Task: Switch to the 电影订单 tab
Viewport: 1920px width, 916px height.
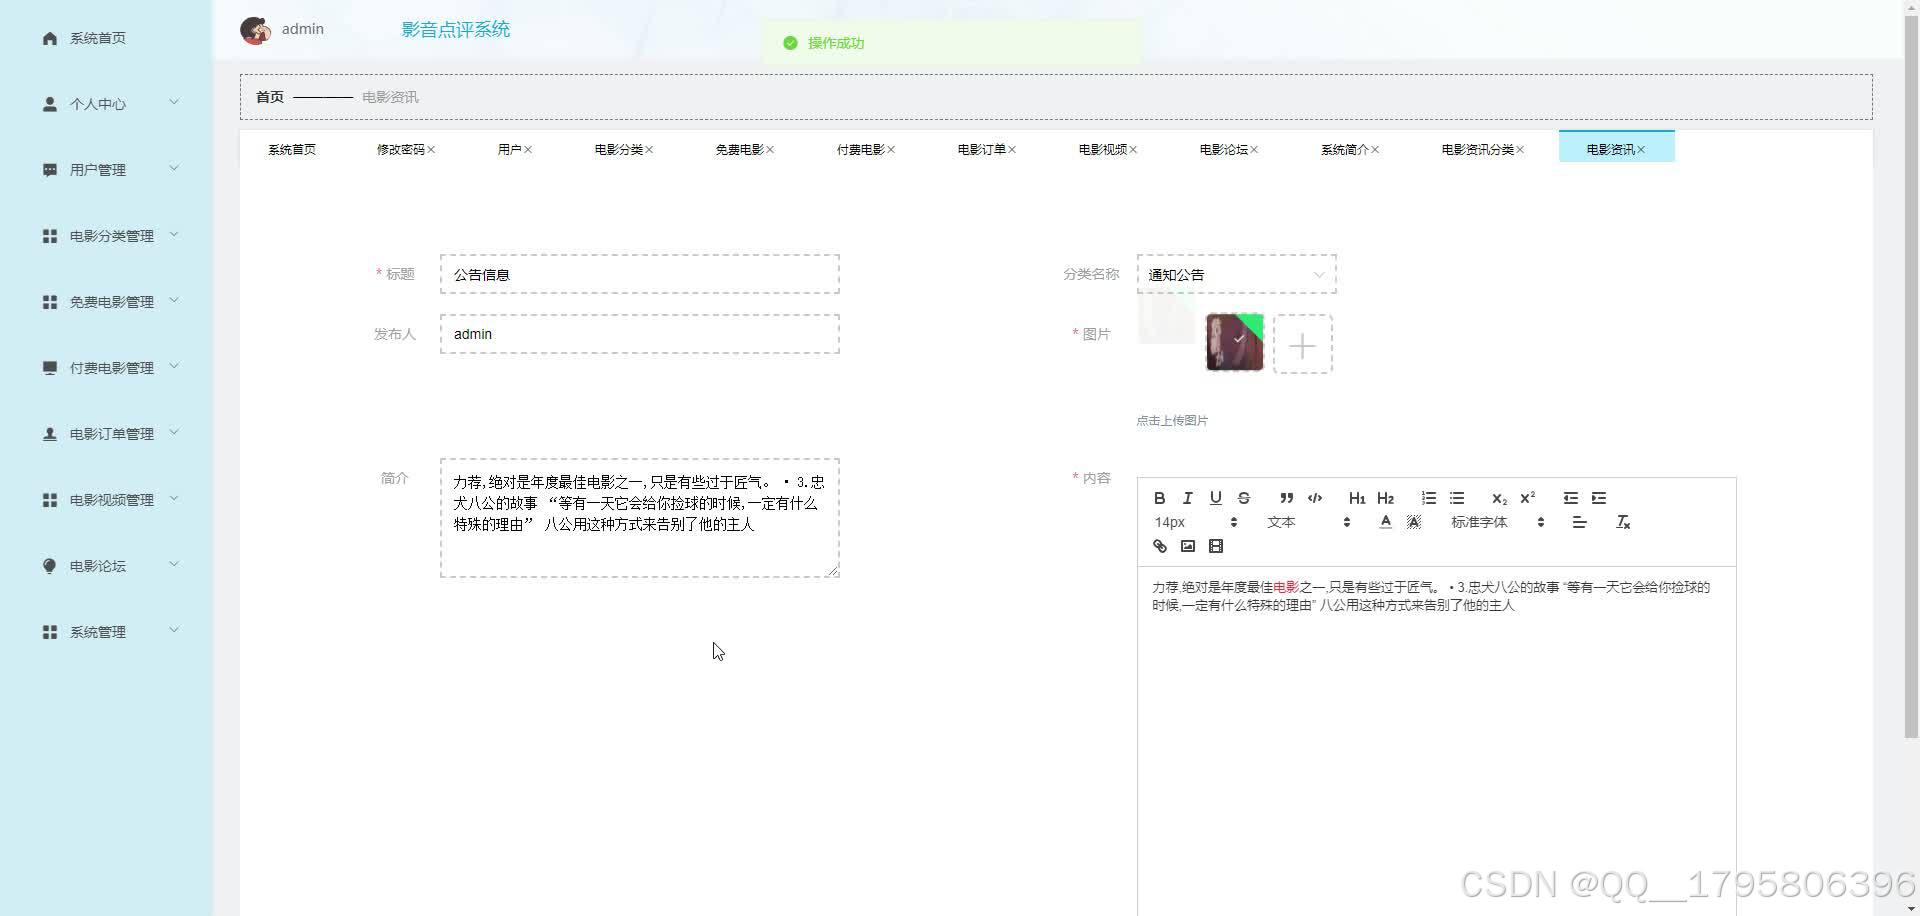Action: [980, 148]
